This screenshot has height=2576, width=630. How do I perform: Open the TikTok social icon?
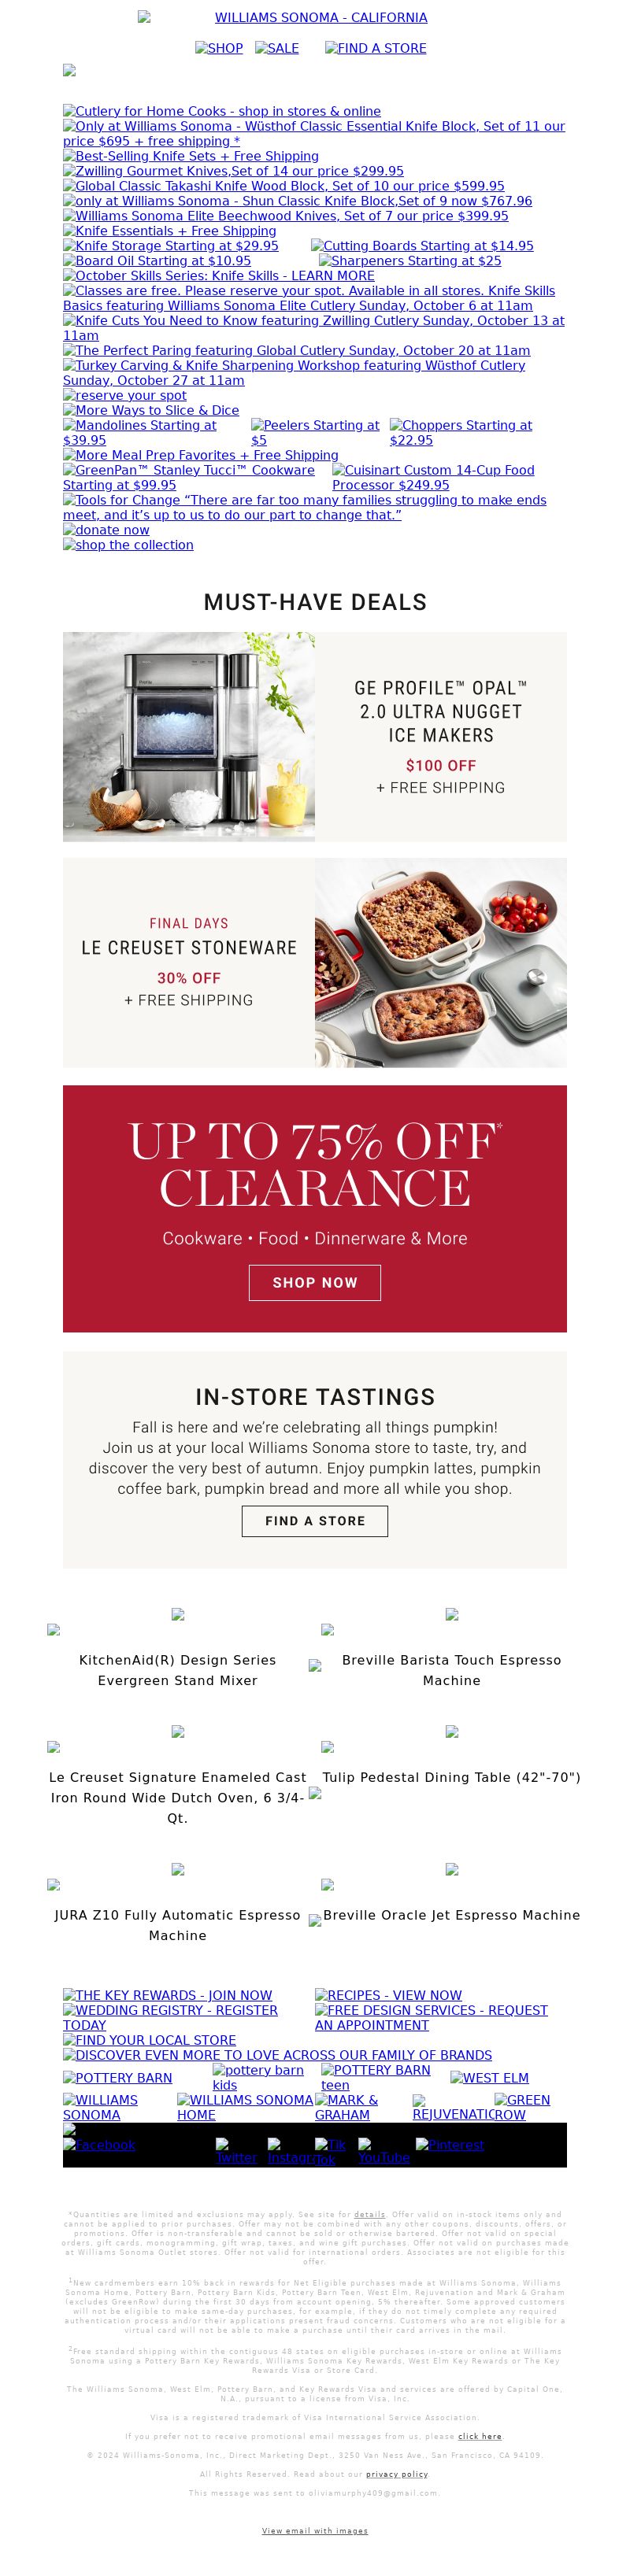[325, 2151]
